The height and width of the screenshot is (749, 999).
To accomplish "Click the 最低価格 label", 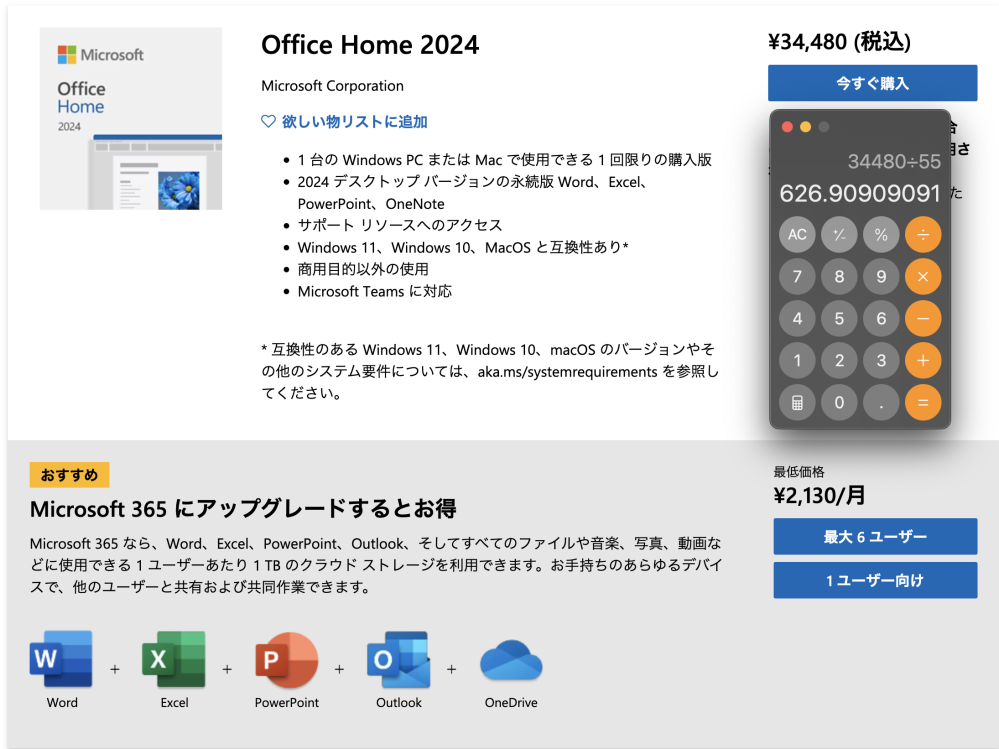I will (799, 472).
